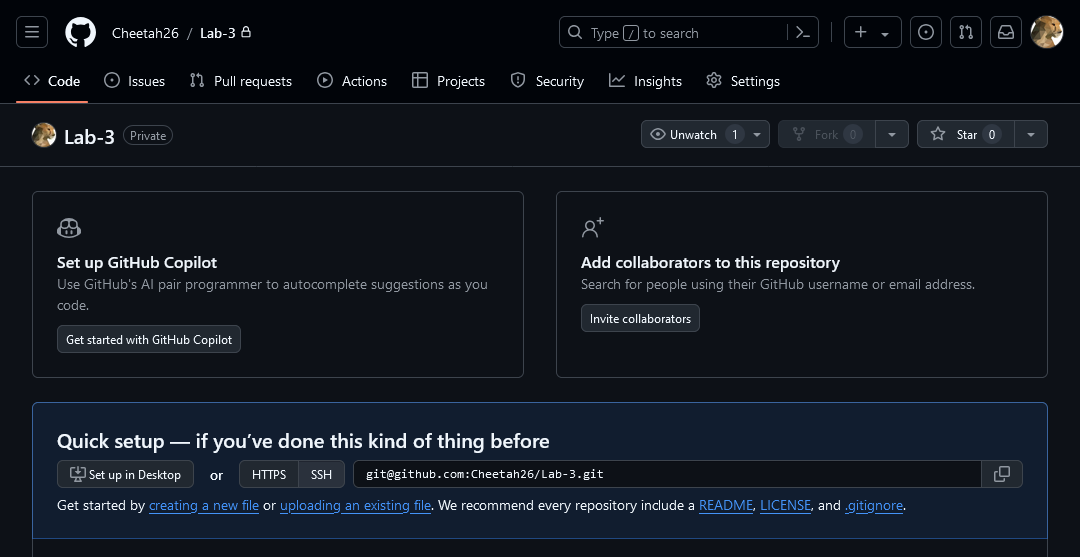Open the Unwatch notifications dropdown

pos(705,134)
